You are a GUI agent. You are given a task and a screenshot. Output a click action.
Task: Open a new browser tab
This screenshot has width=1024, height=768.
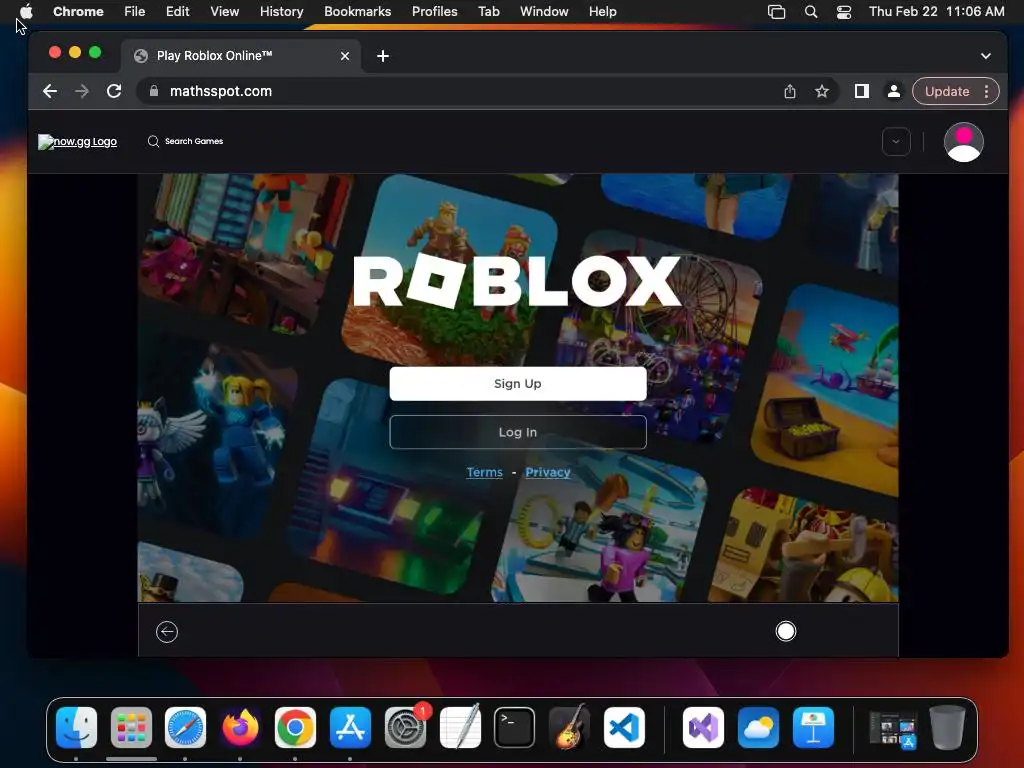click(x=383, y=56)
